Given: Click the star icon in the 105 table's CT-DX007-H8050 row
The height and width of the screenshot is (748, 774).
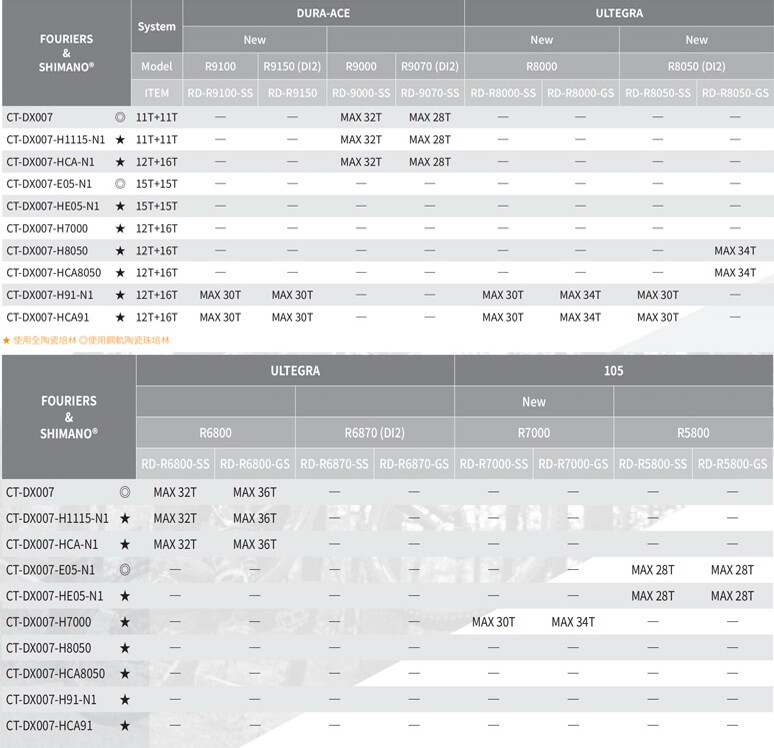Looking at the screenshot, I should point(125,648).
